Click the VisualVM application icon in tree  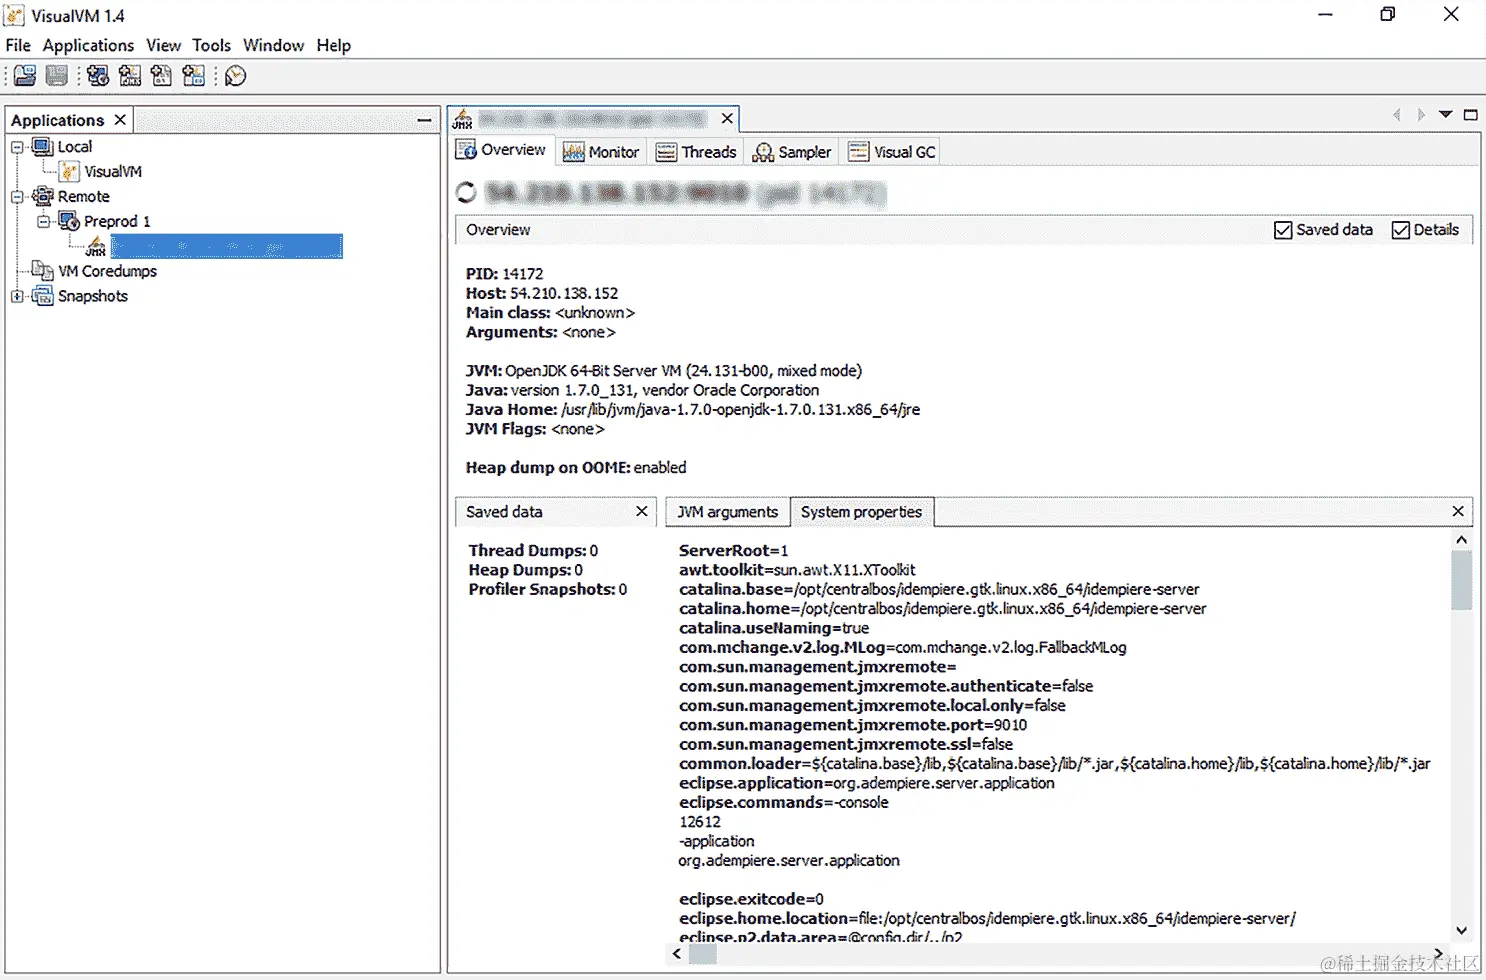69,172
